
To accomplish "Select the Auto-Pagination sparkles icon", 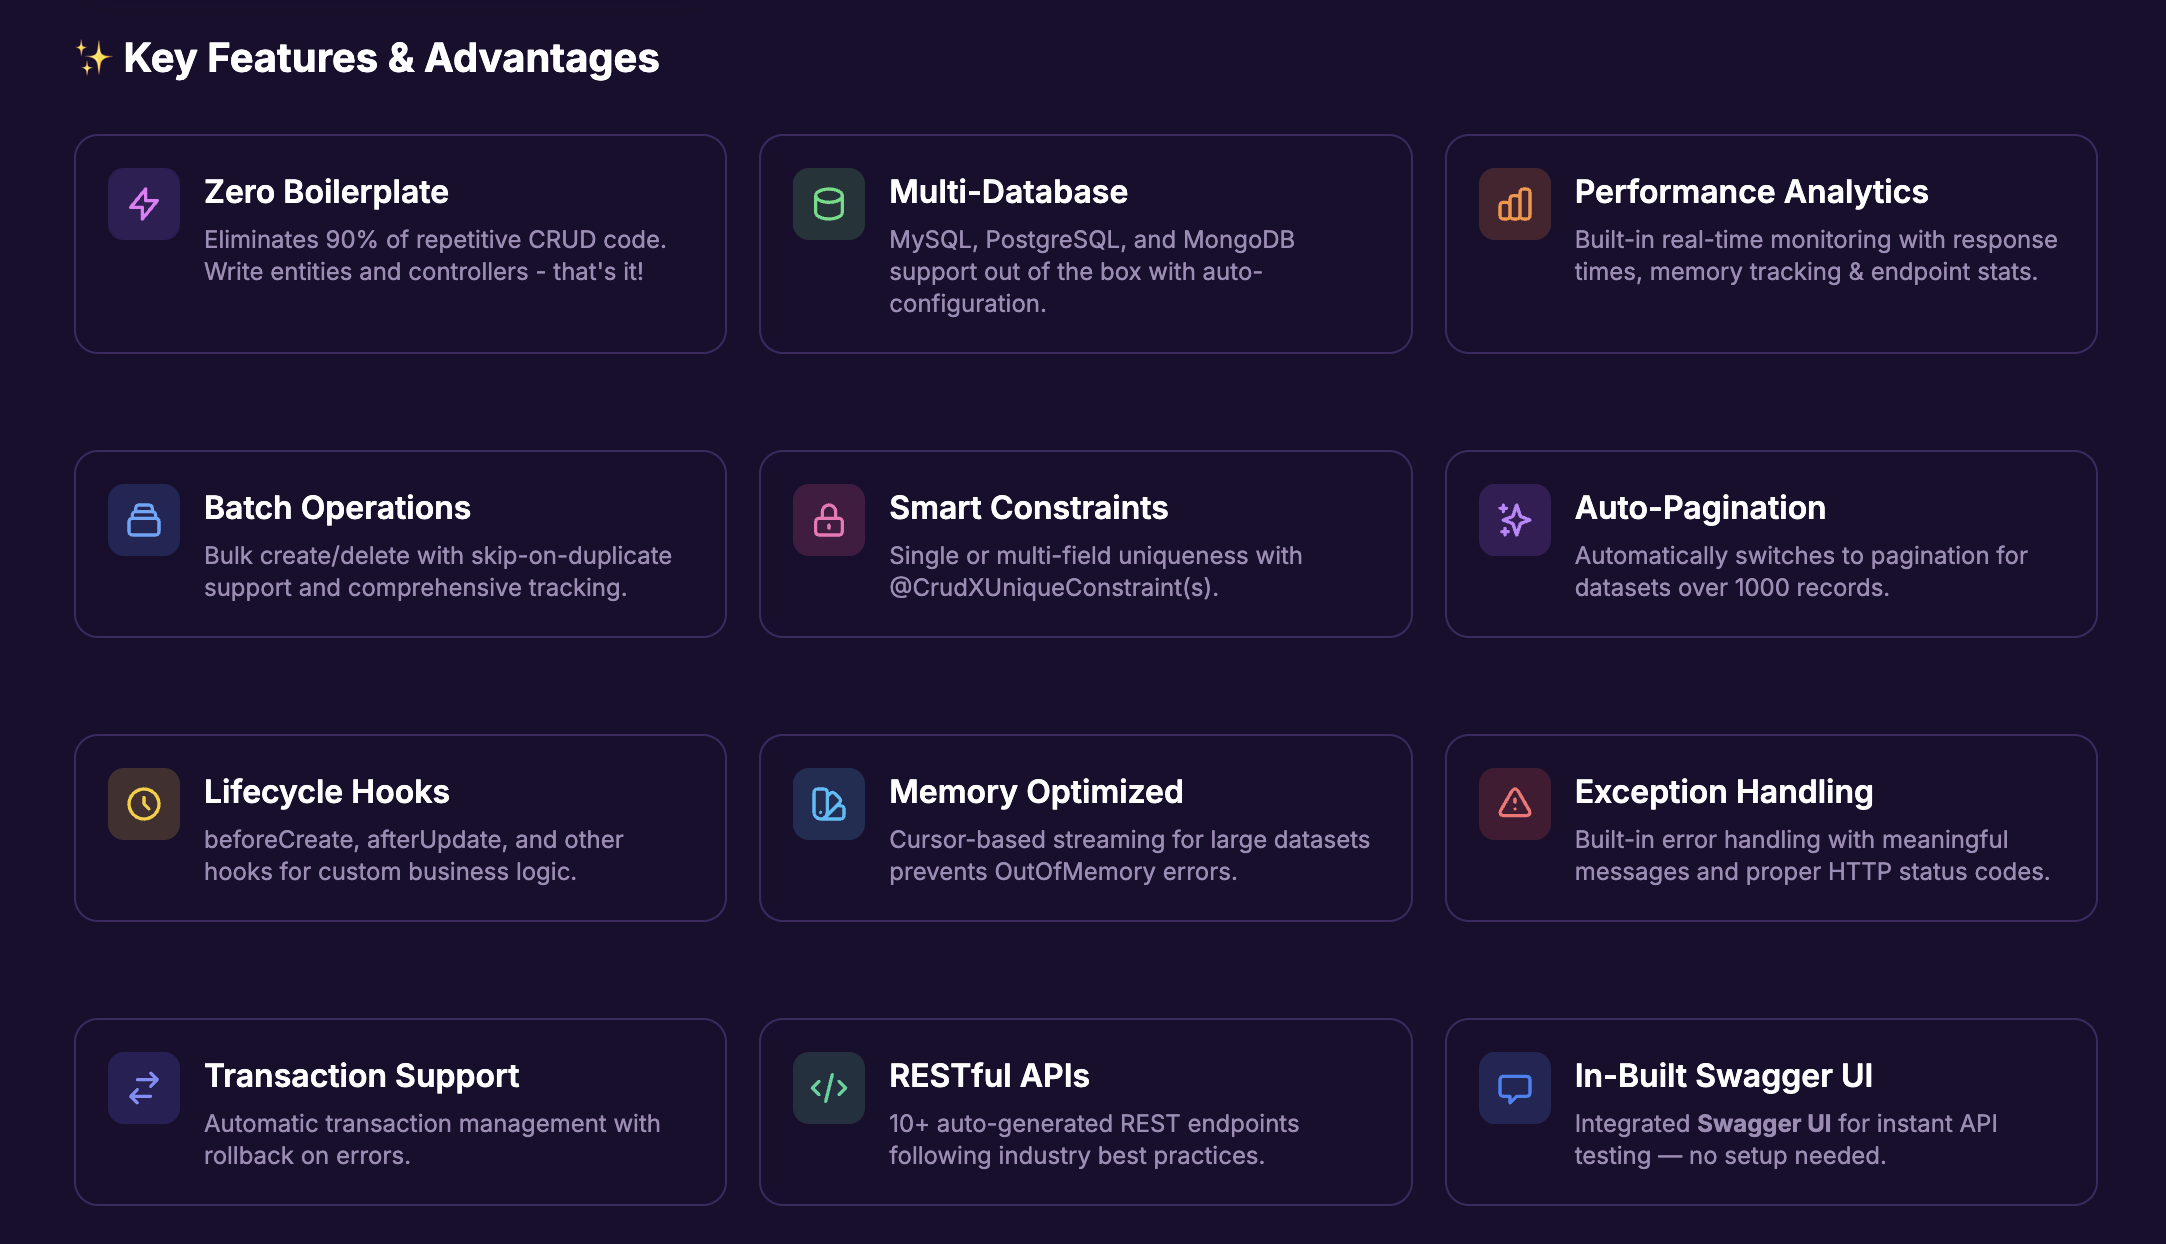I will [x=1513, y=520].
